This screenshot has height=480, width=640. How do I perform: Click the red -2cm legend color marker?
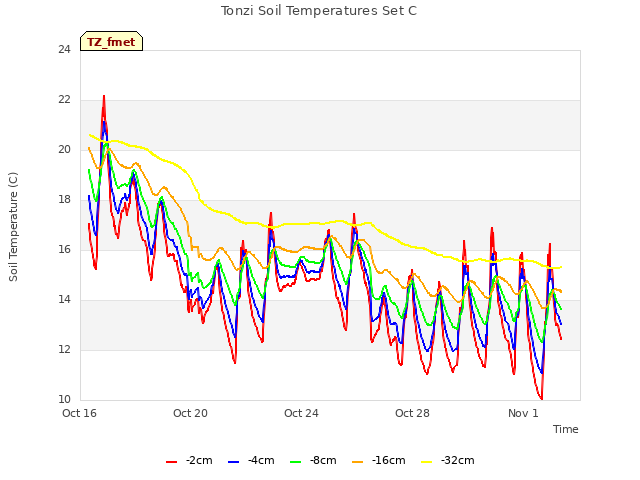coord(171,462)
